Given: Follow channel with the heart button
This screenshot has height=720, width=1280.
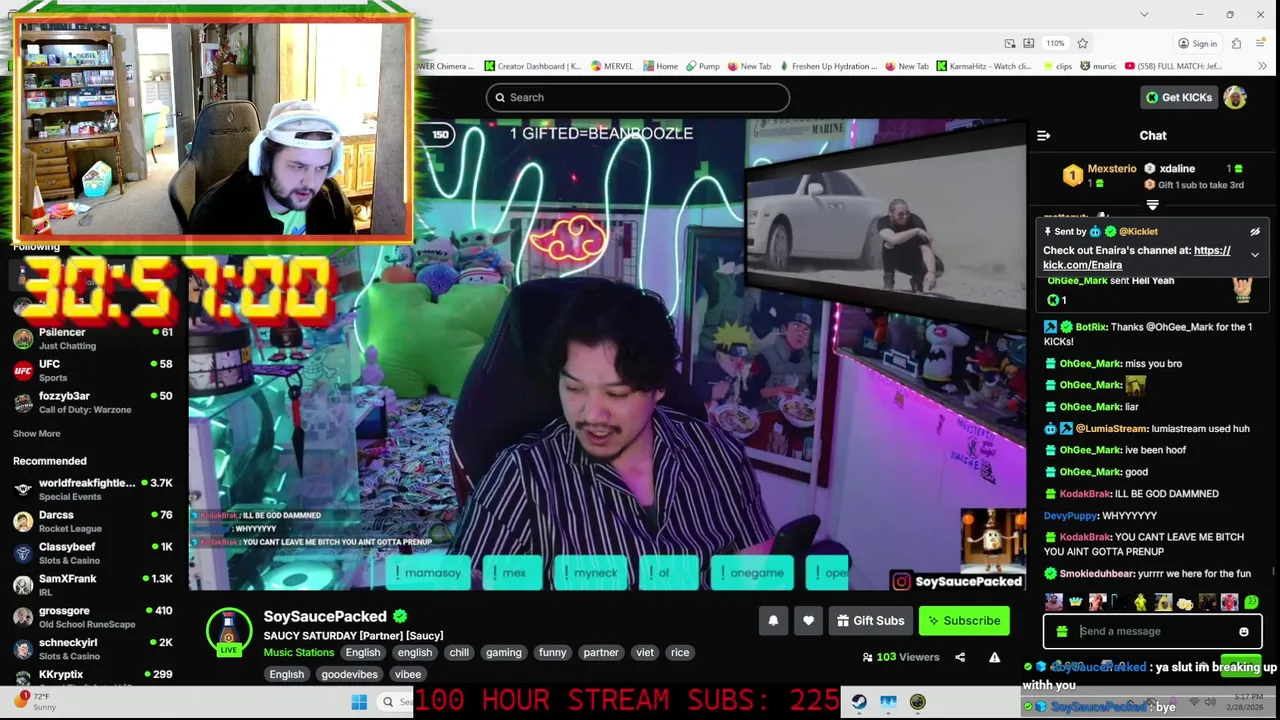Looking at the screenshot, I should click(x=808, y=621).
